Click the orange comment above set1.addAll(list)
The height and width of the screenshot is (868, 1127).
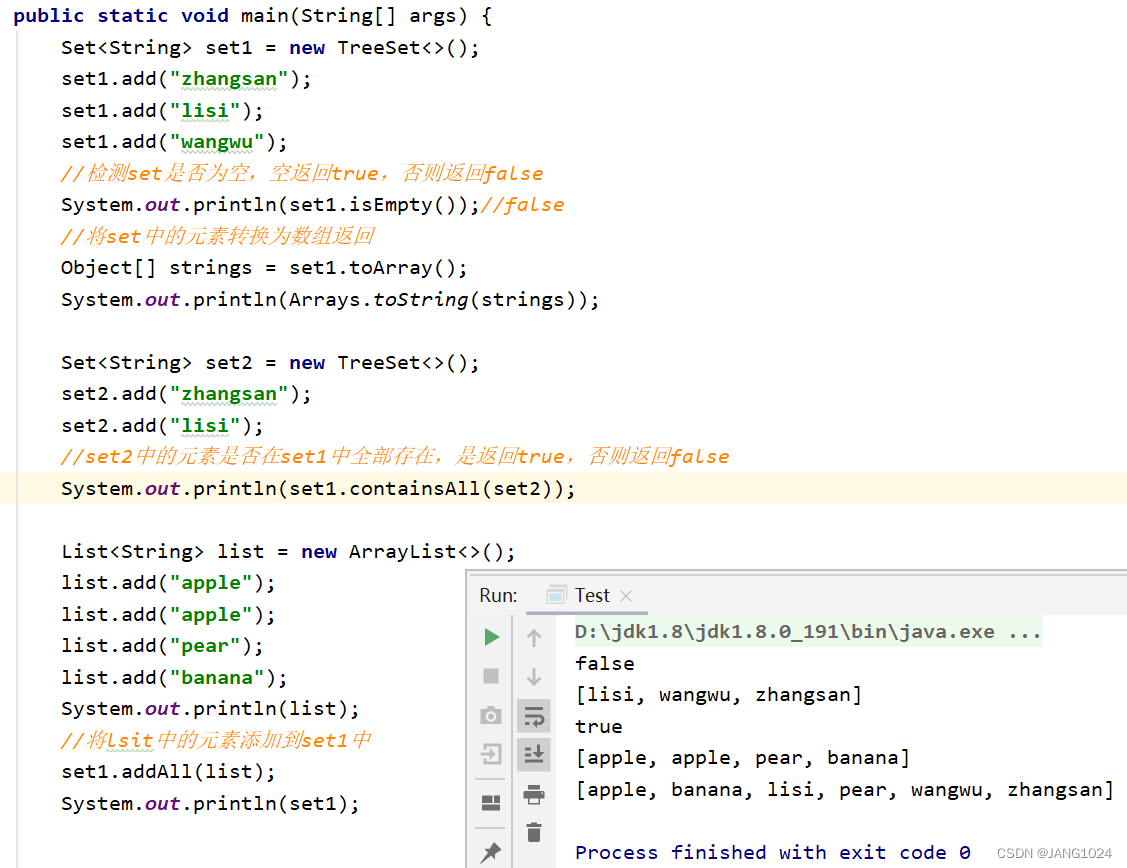pos(216,740)
